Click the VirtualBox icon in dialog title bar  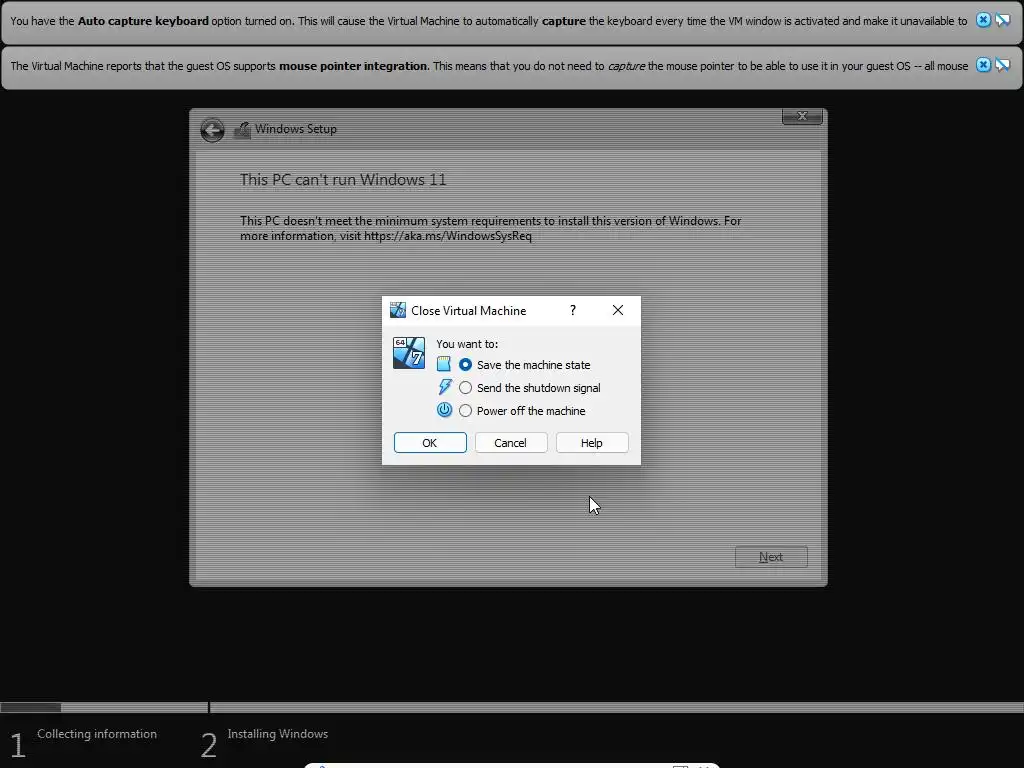[x=397, y=310]
